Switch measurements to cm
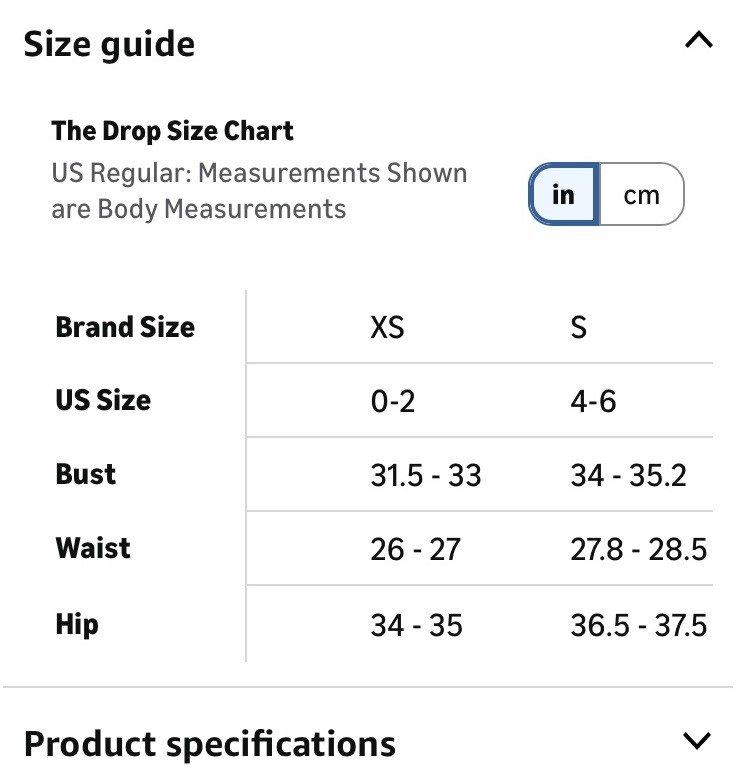742x783 pixels. [641, 194]
